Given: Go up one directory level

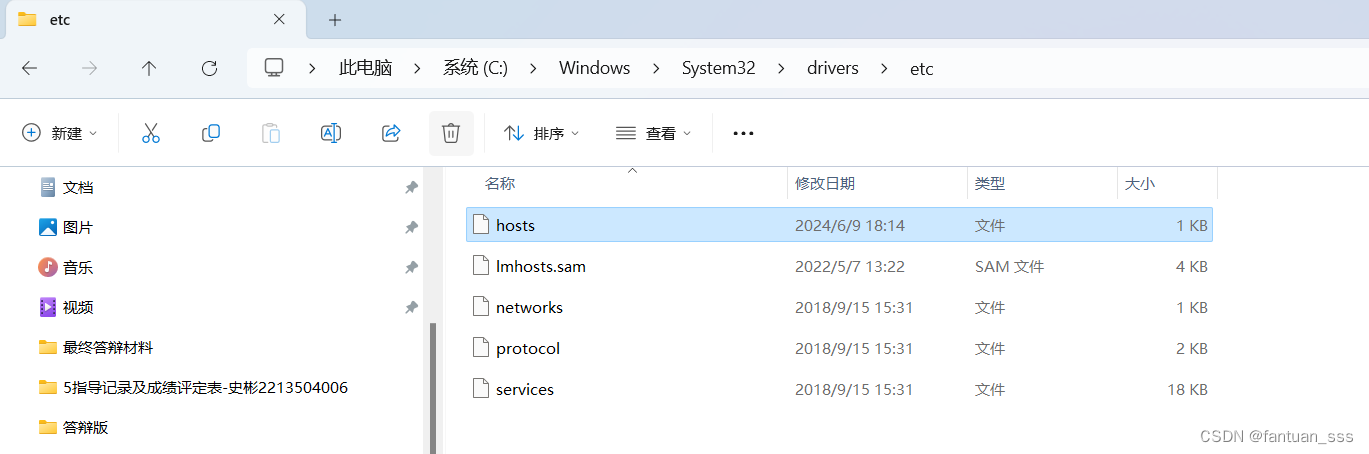Looking at the screenshot, I should 149,68.
